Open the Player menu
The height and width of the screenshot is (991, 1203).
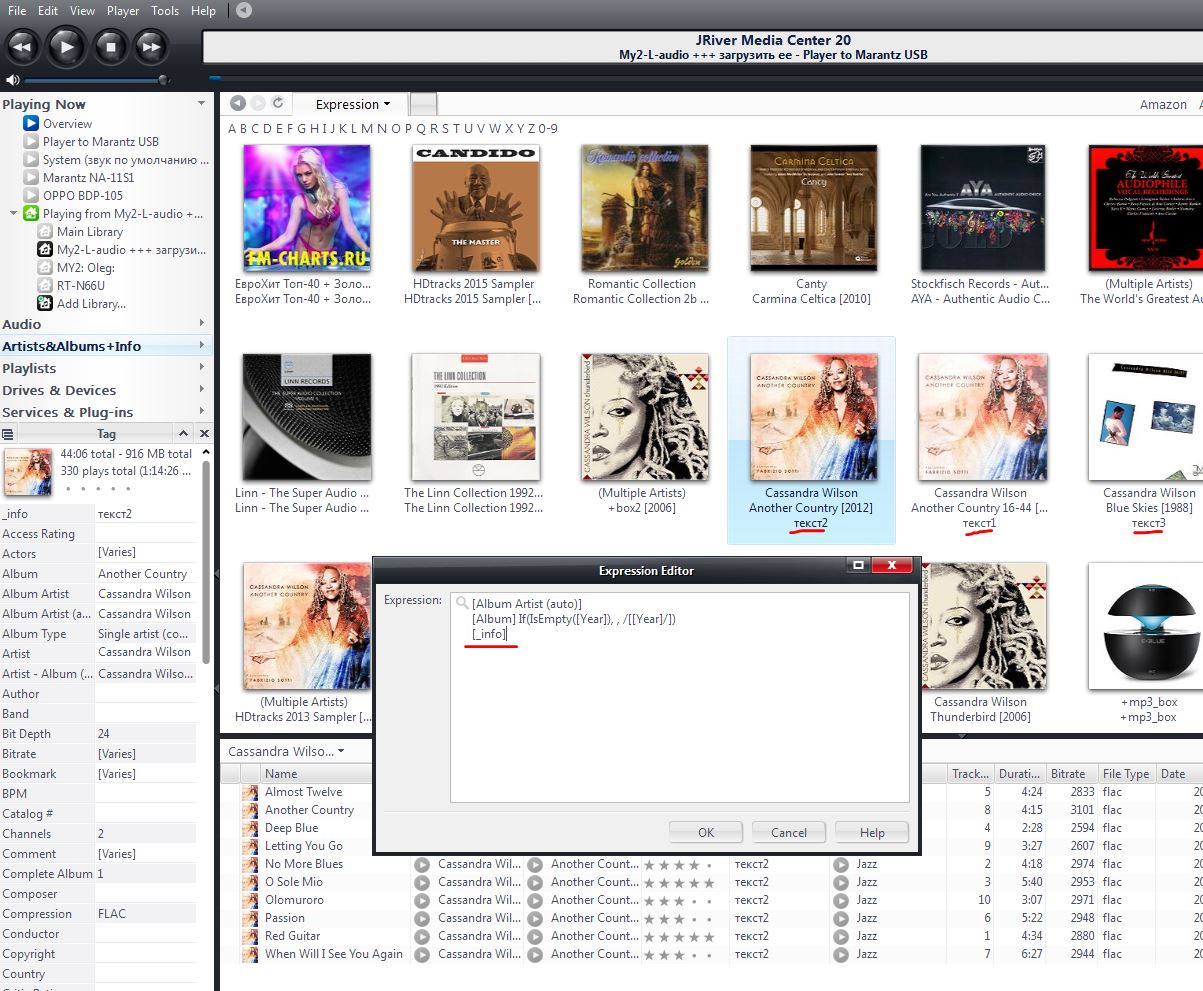pyautogui.click(x=123, y=11)
